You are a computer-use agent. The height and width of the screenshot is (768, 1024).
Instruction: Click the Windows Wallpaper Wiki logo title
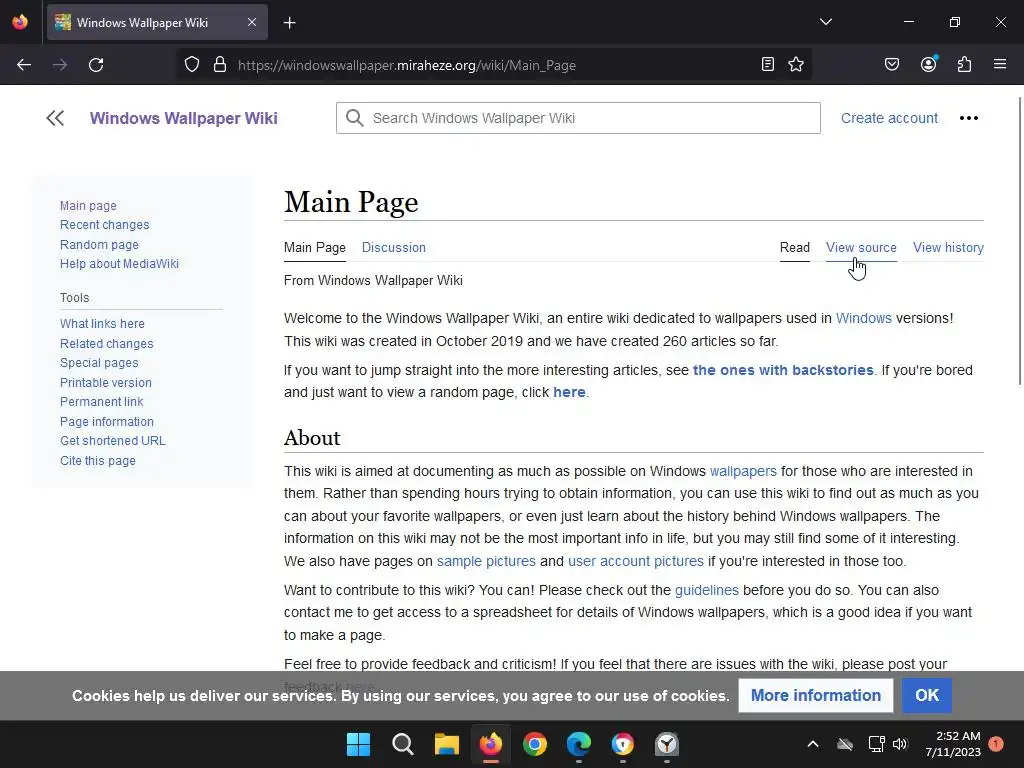184,118
